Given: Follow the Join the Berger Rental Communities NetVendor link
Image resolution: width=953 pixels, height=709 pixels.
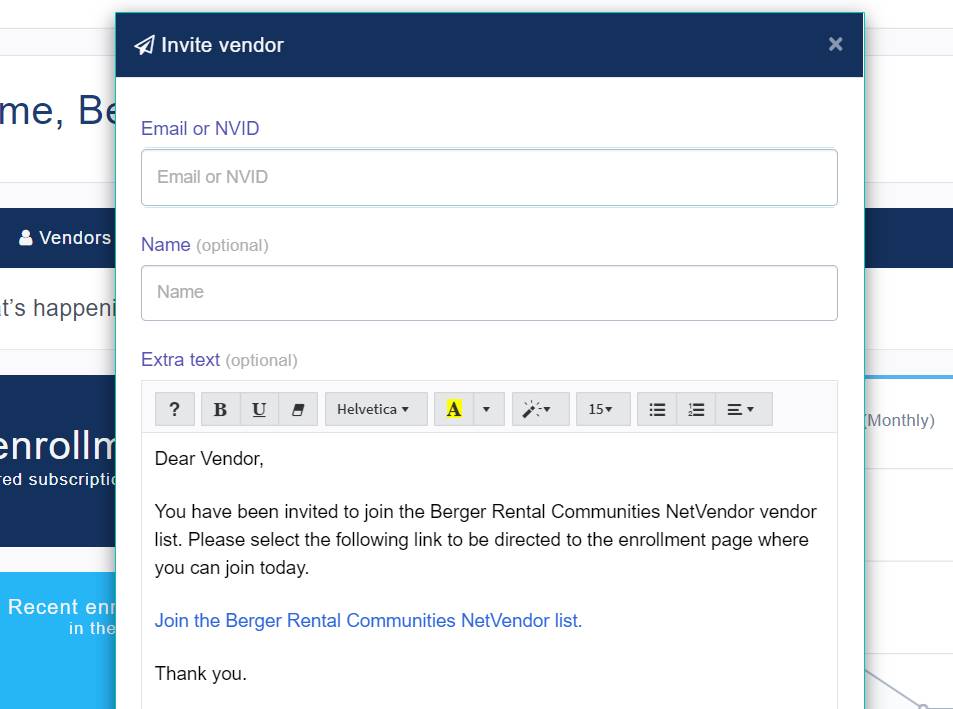Looking at the screenshot, I should point(368,620).
